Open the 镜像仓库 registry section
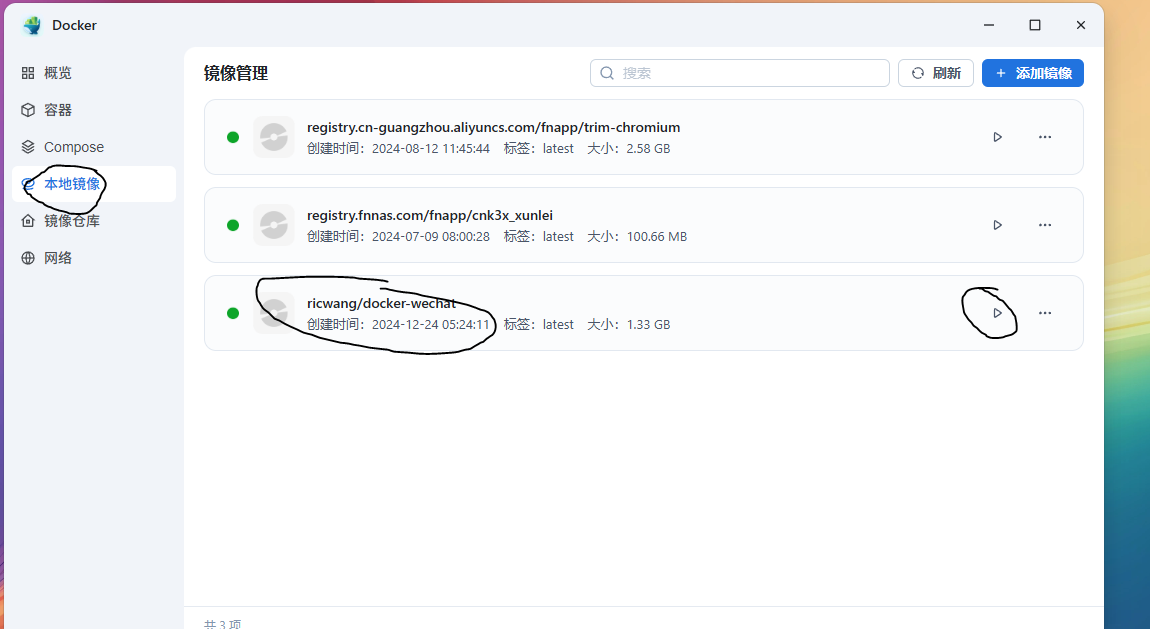1150x629 pixels. point(94,221)
